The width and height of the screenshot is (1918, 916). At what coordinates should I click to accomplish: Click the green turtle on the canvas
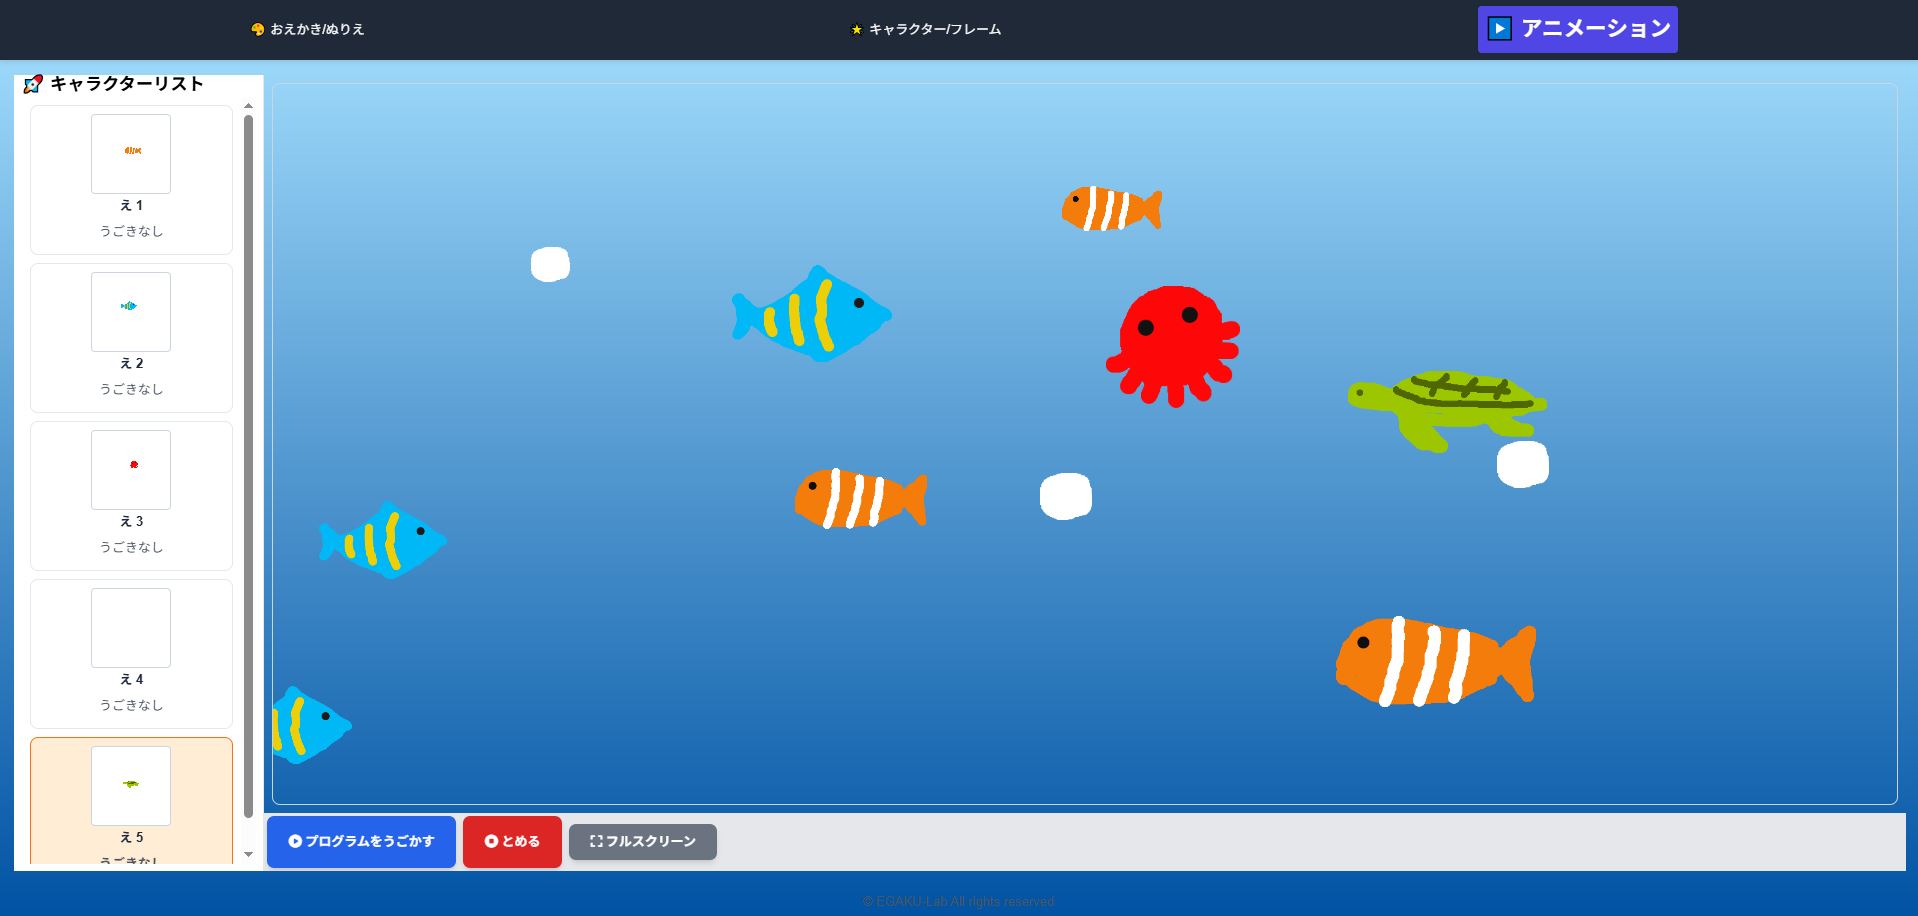pos(1446,406)
